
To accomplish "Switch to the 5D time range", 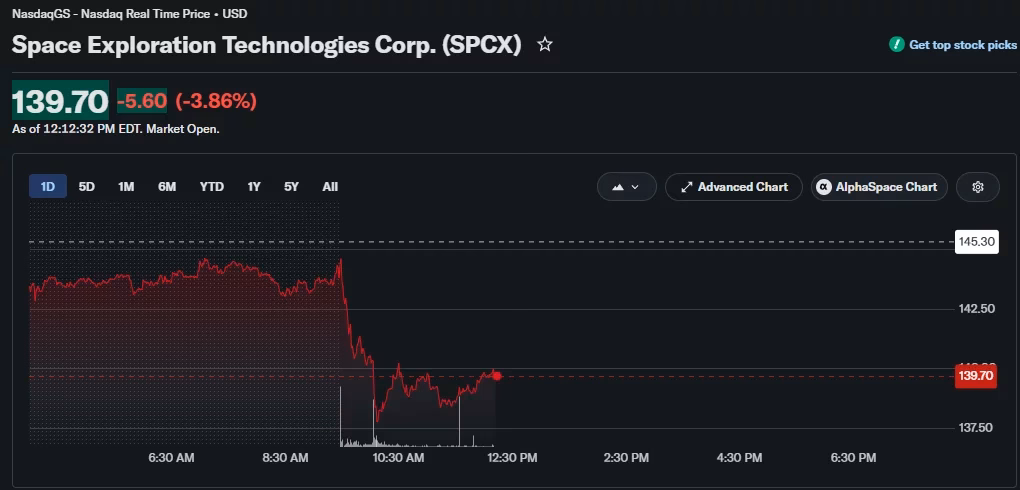I will click(x=87, y=187).
